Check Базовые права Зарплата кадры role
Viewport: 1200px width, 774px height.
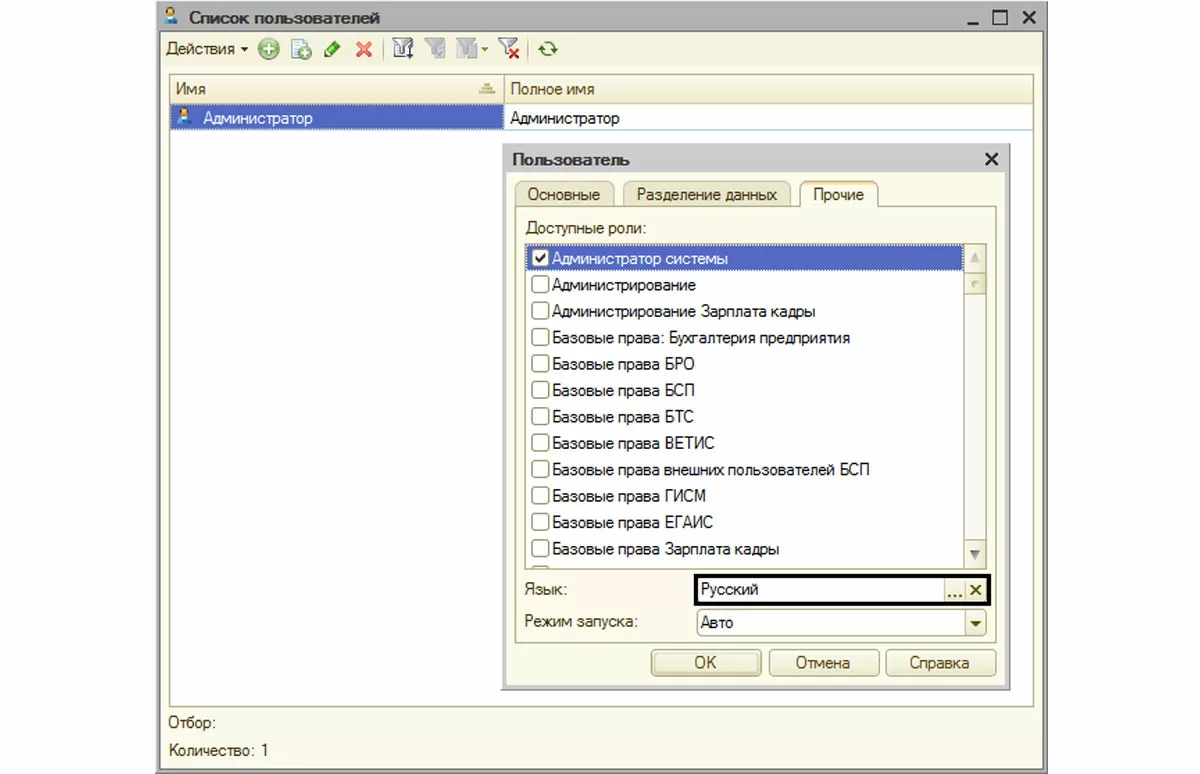(x=540, y=549)
